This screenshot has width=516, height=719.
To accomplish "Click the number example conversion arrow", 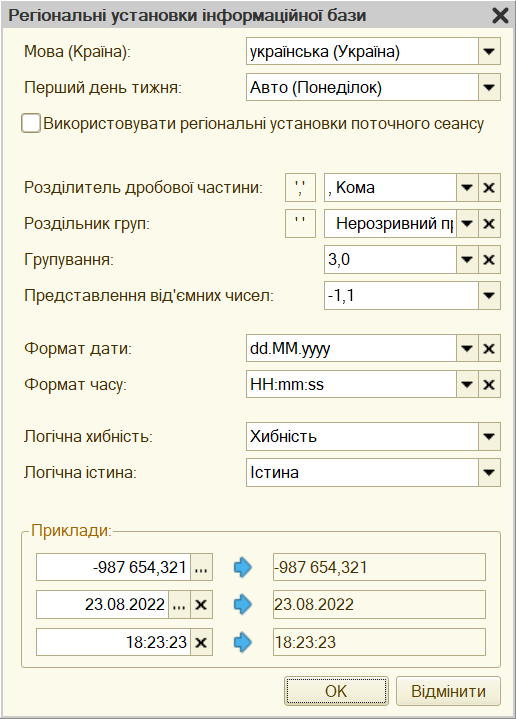I will (x=243, y=567).
